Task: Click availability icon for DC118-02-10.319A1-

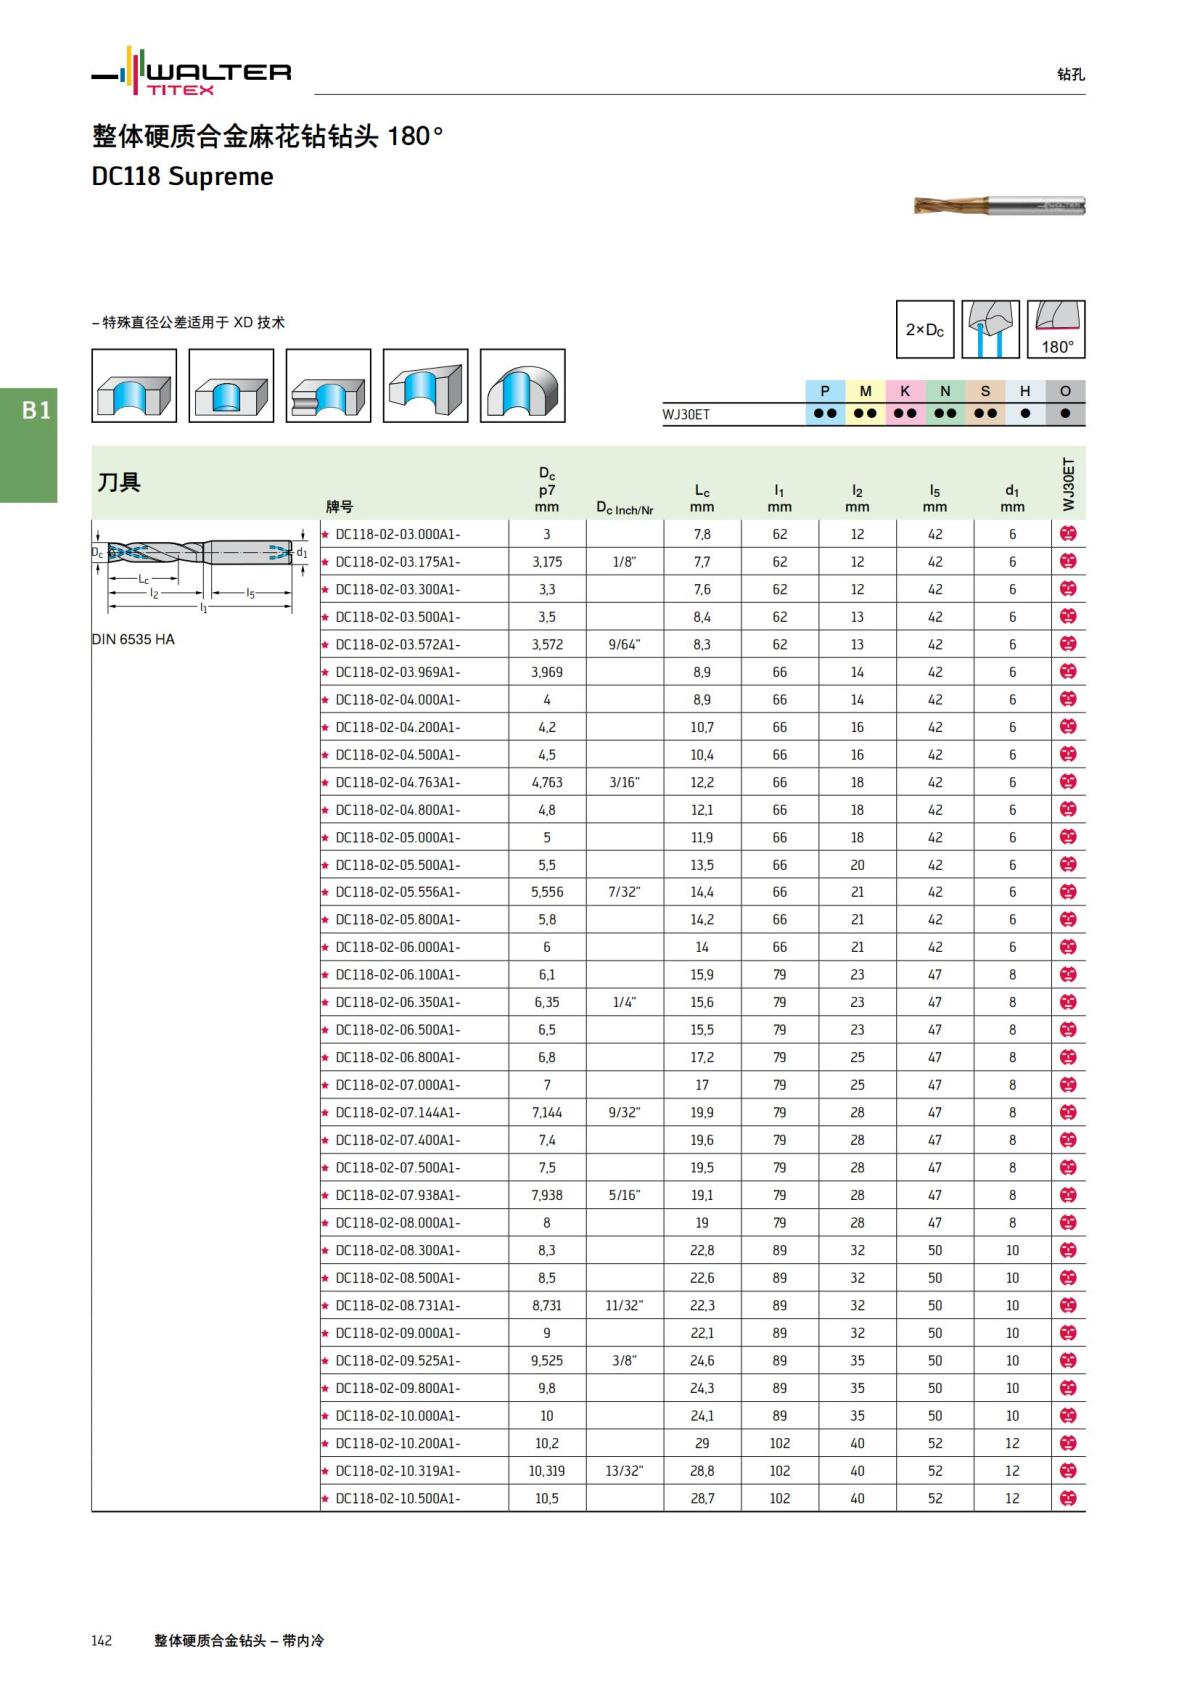Action: [x=1068, y=1470]
